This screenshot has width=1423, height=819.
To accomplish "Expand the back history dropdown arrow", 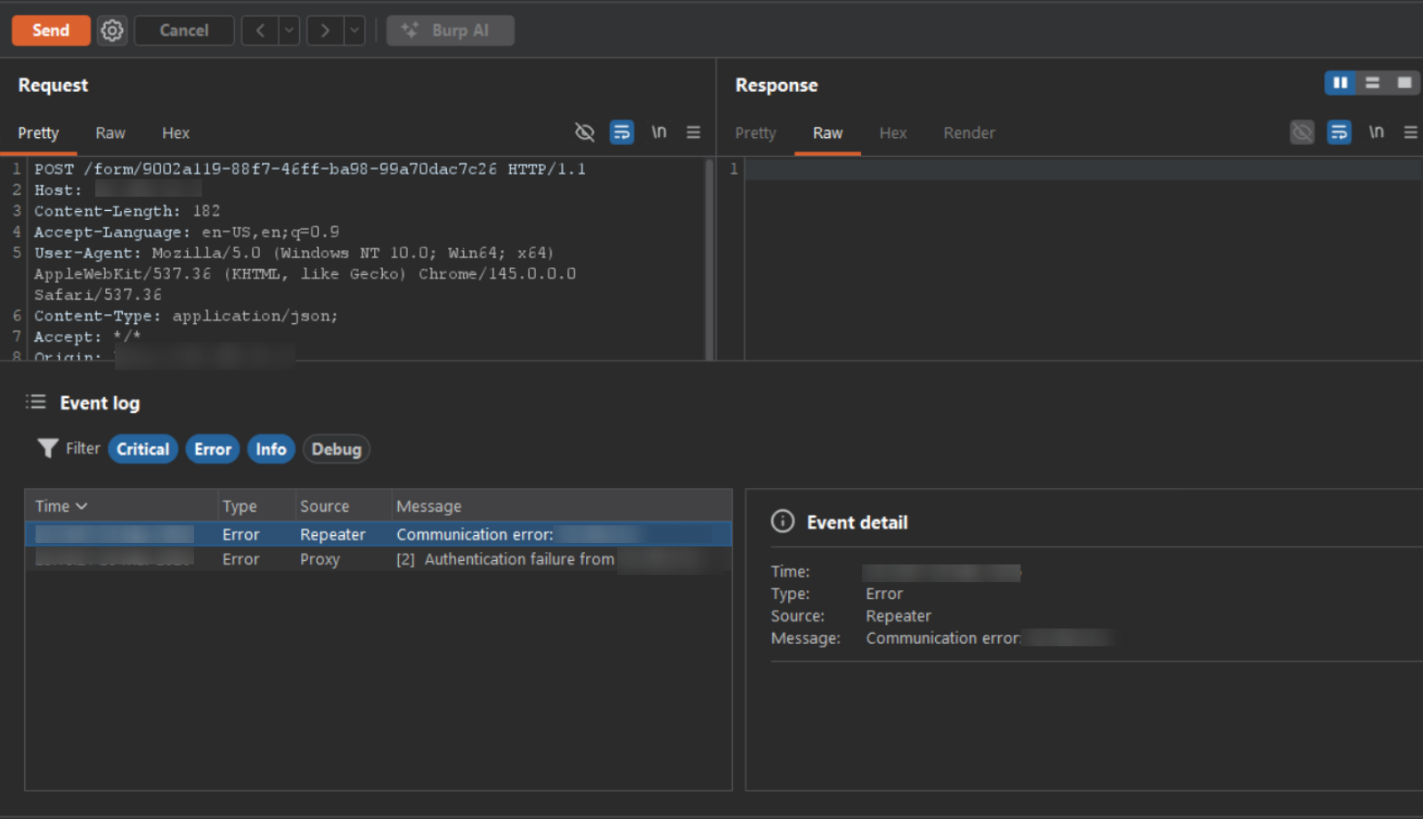I will click(289, 31).
